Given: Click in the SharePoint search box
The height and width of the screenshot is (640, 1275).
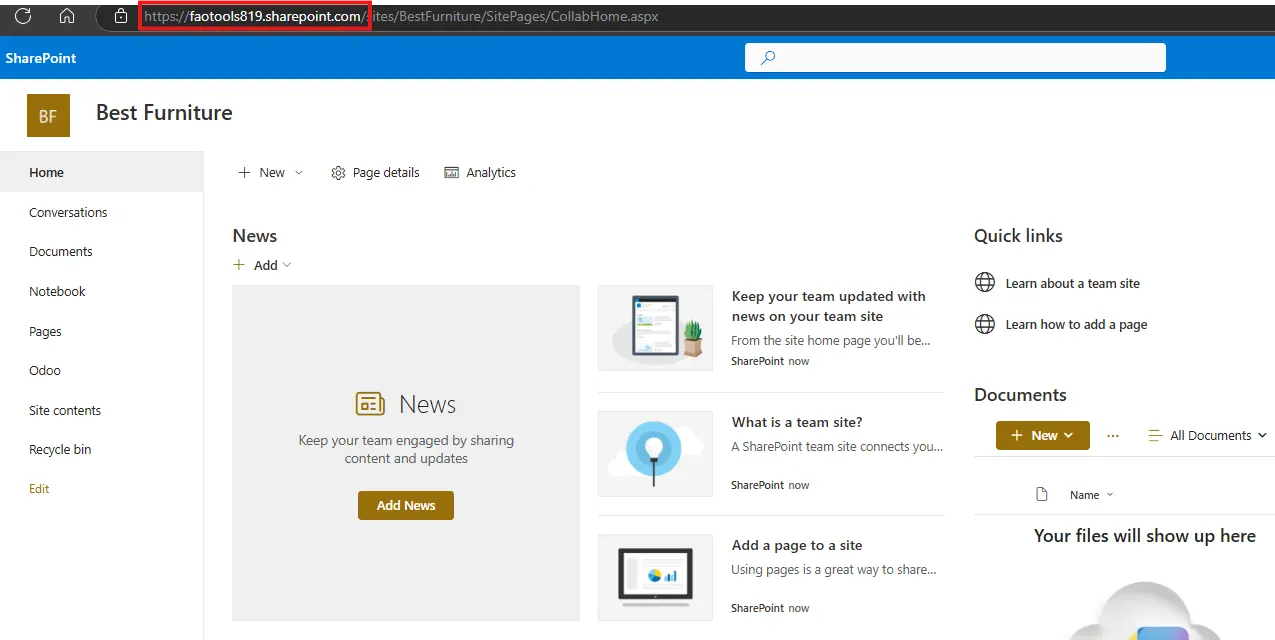Looking at the screenshot, I should [955, 58].
